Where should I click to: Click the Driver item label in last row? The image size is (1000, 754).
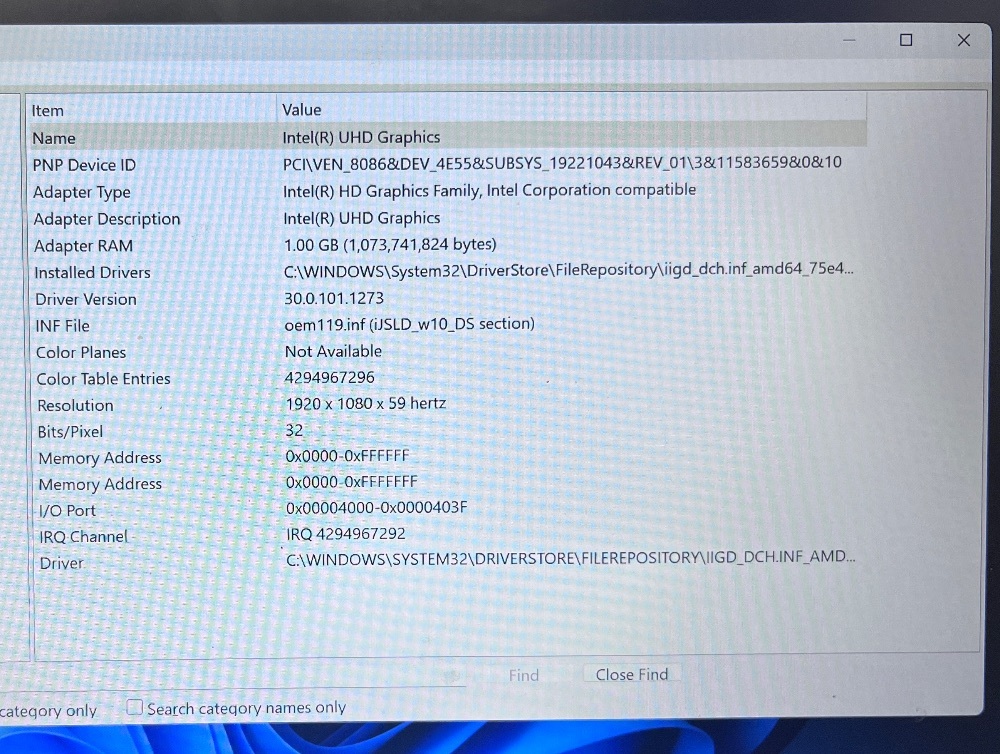tap(61, 563)
